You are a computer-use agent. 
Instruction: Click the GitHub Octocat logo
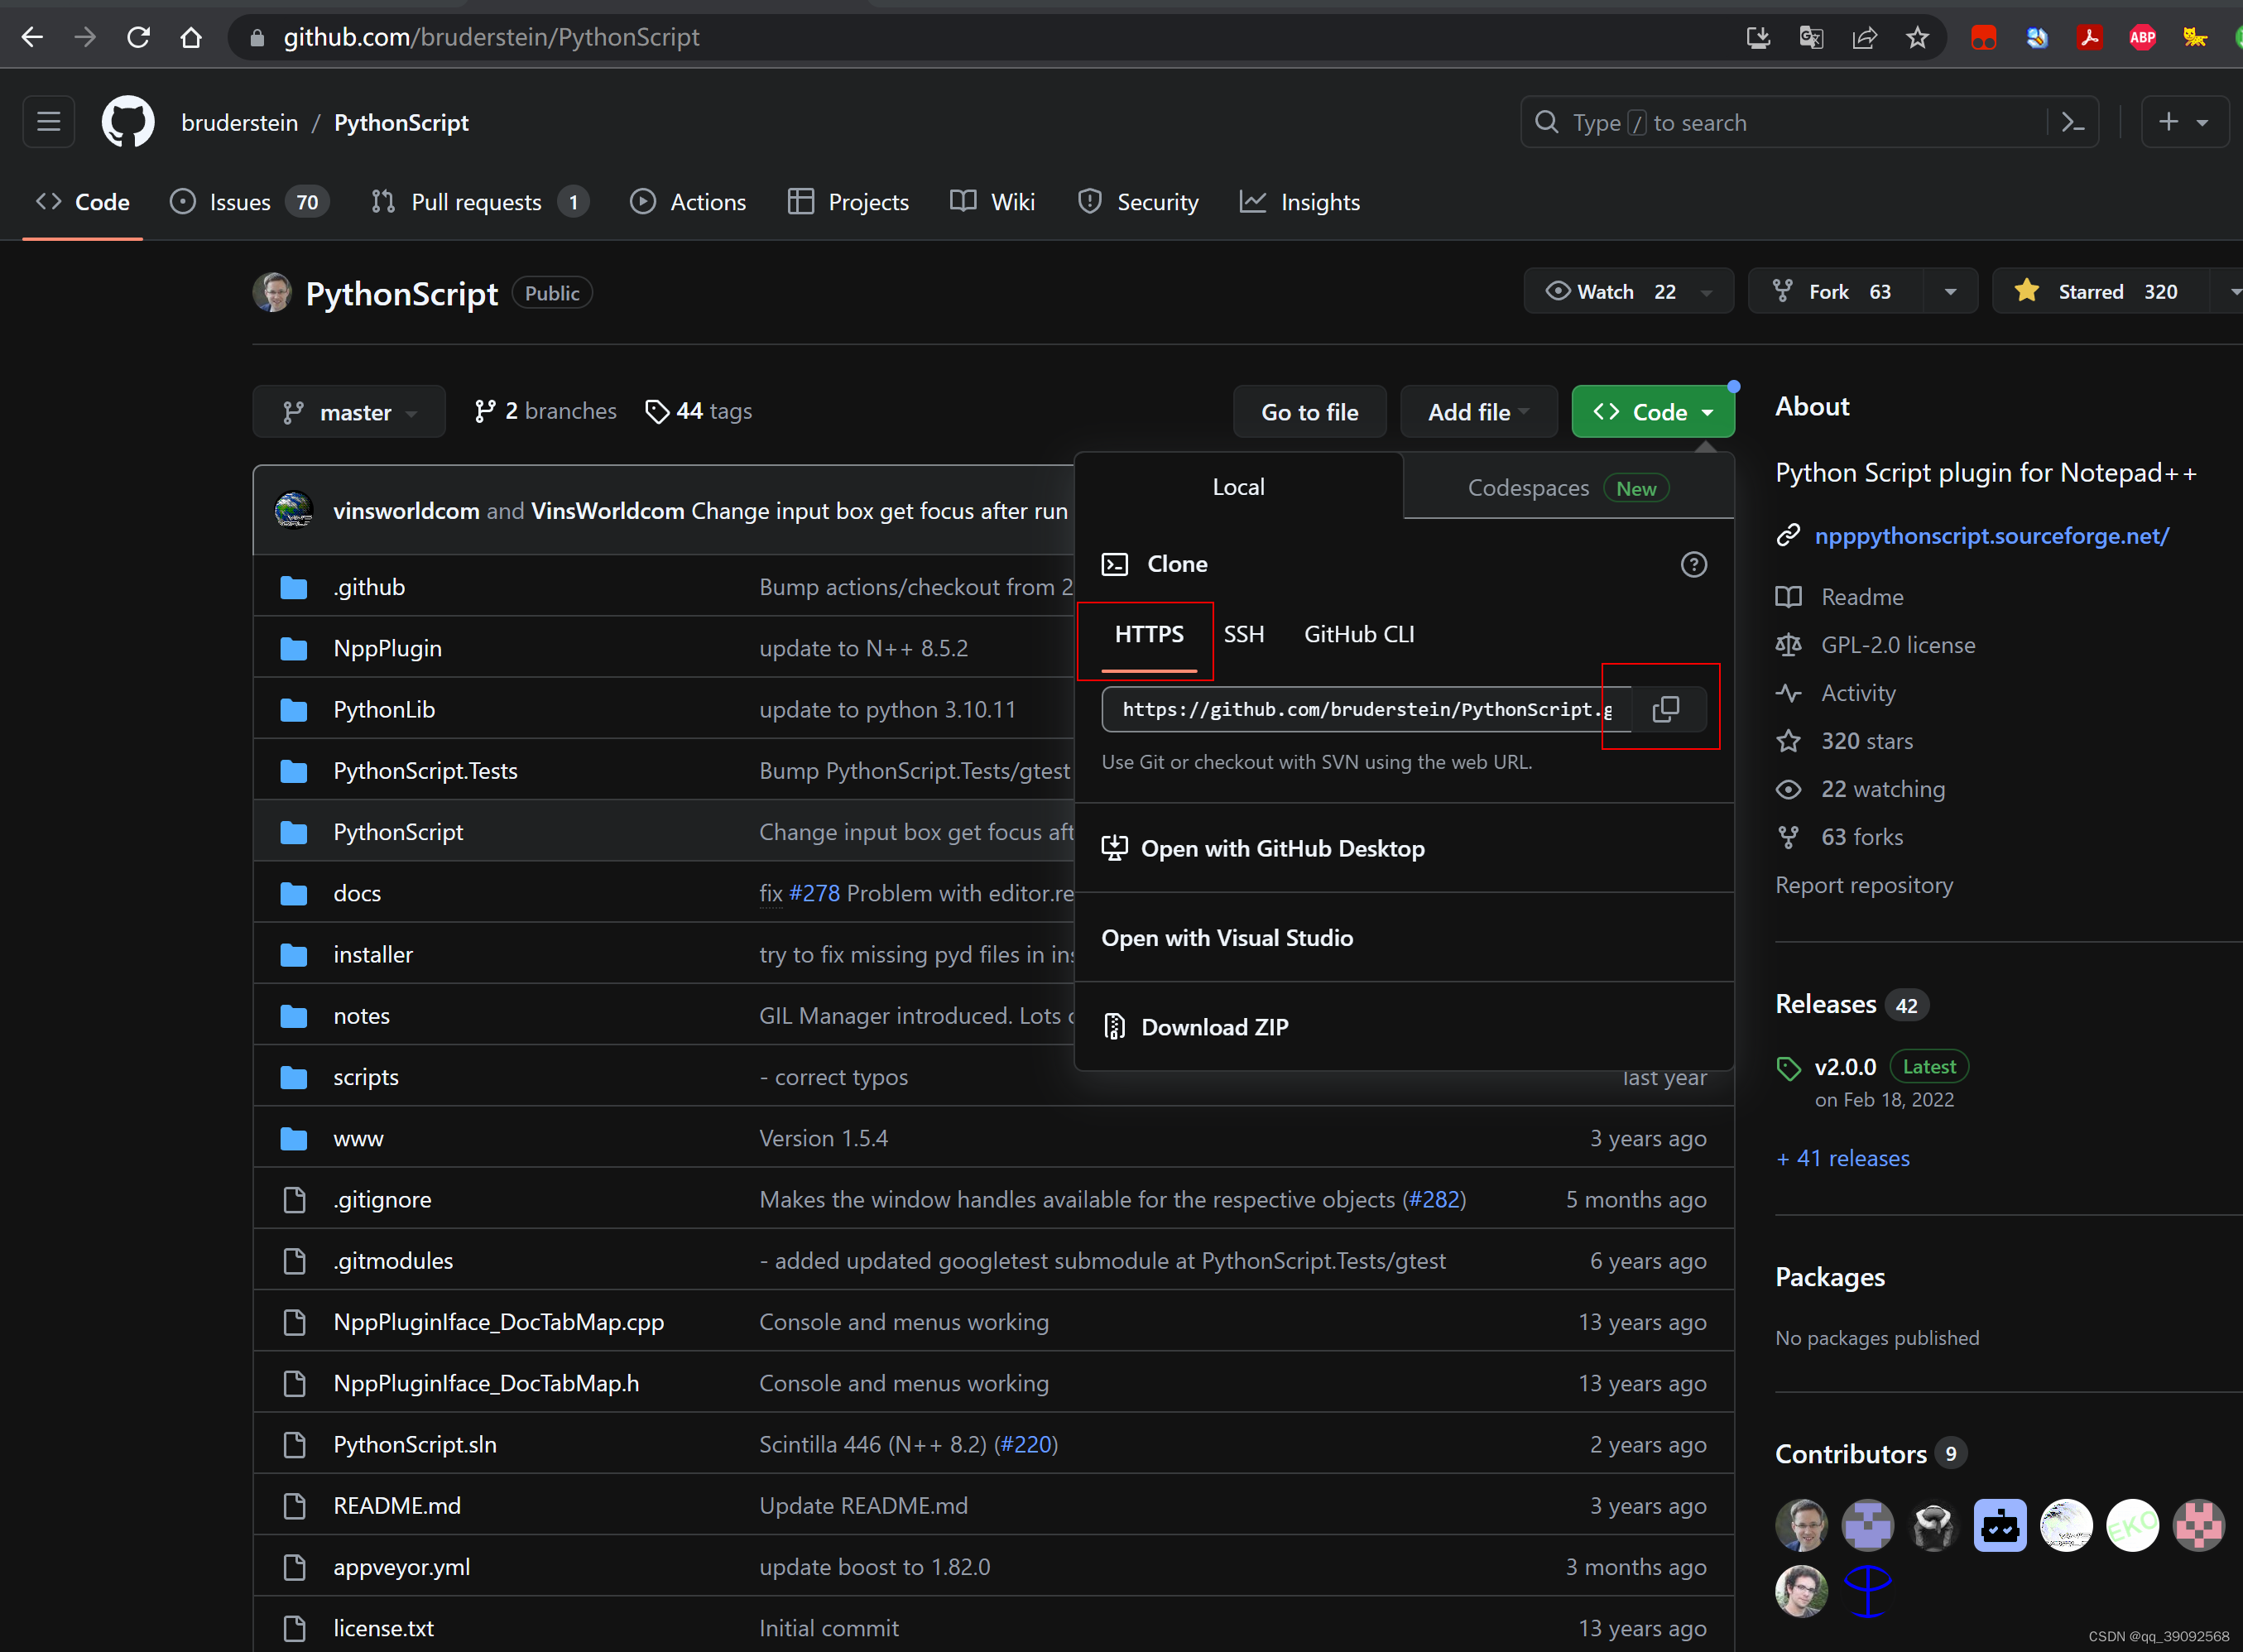(x=129, y=122)
